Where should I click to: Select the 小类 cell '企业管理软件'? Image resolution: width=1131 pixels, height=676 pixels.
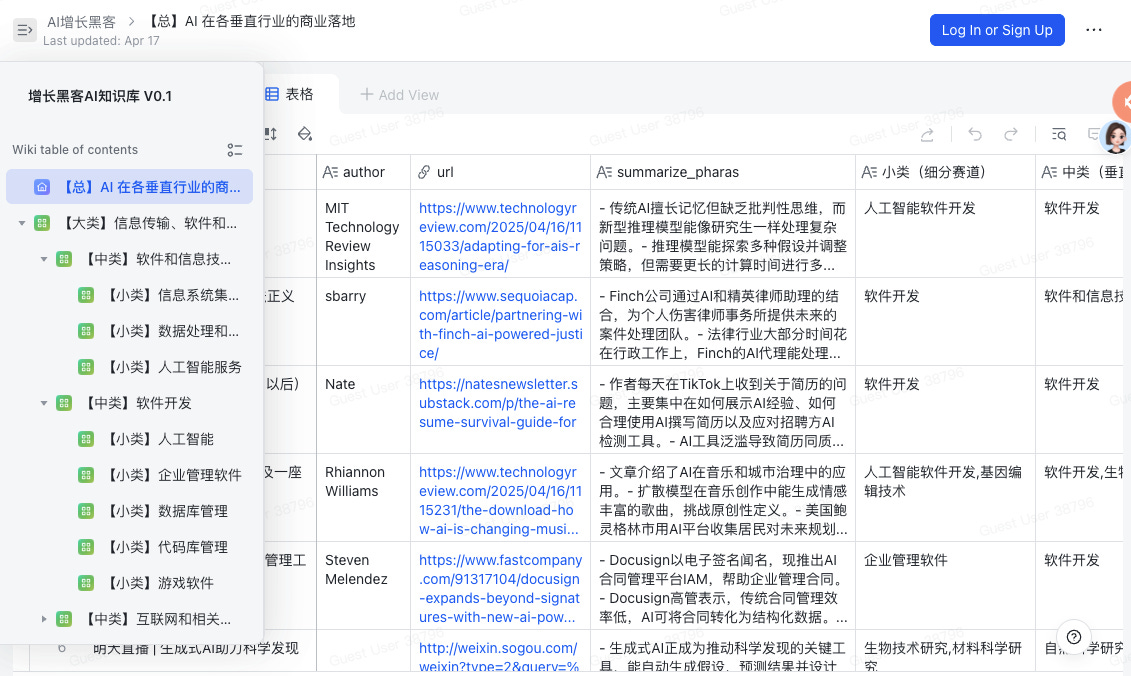pyautogui.click(x=946, y=586)
